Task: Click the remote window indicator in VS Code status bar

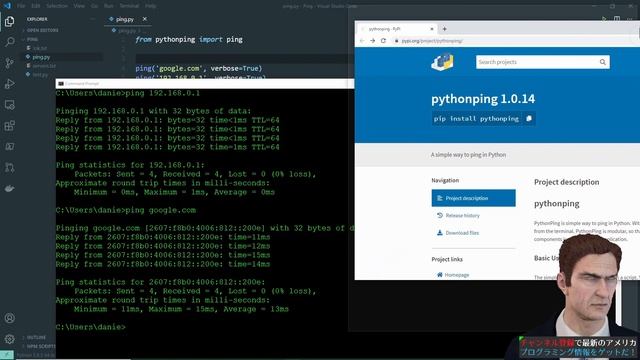Action: point(7,355)
